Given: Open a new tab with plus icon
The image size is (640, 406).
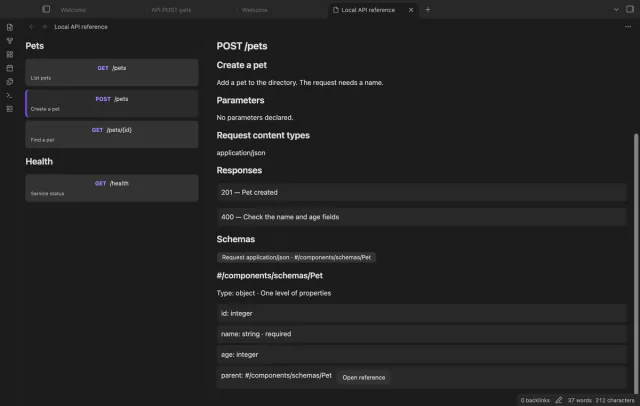Looking at the screenshot, I should (427, 9).
